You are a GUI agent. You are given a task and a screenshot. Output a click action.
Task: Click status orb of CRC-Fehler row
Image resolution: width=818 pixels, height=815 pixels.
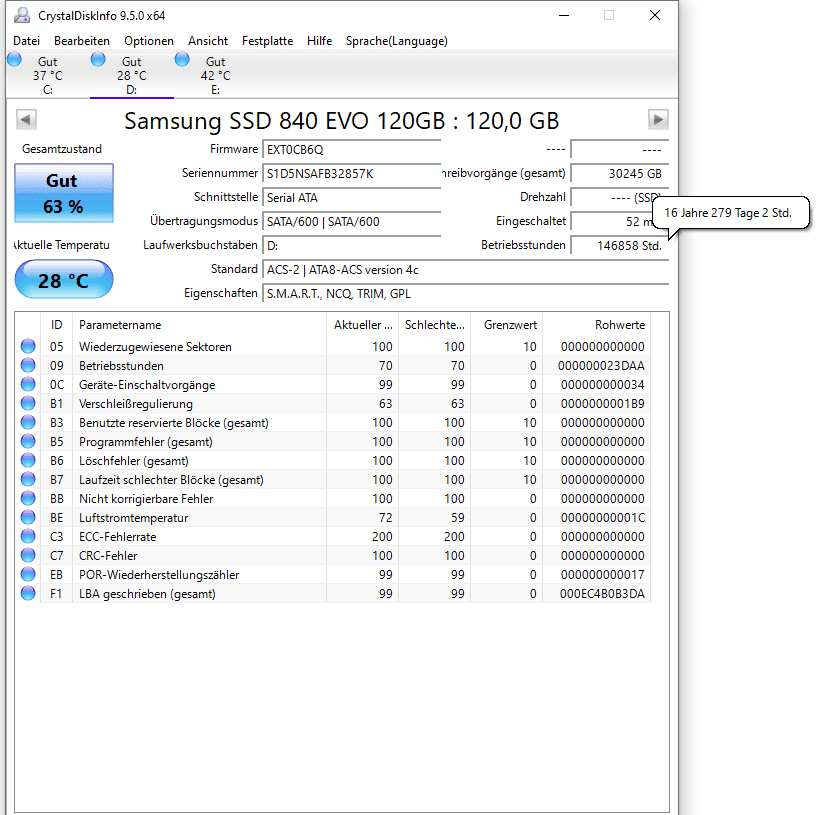28,555
